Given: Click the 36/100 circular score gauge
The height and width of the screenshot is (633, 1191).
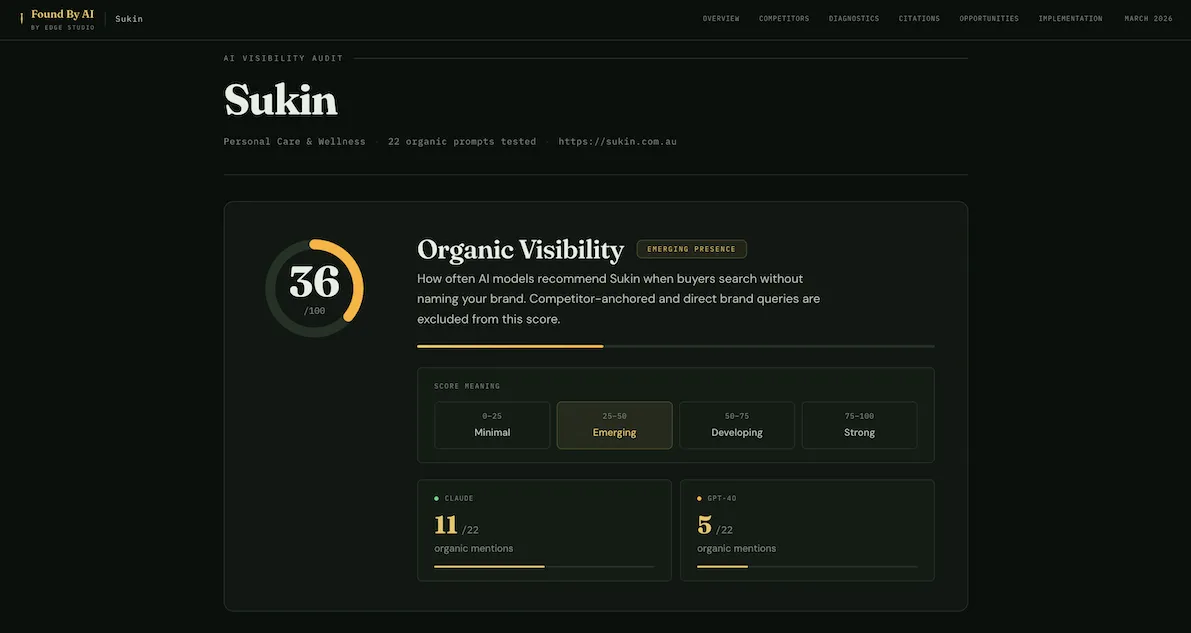Looking at the screenshot, I should pyautogui.click(x=314, y=288).
